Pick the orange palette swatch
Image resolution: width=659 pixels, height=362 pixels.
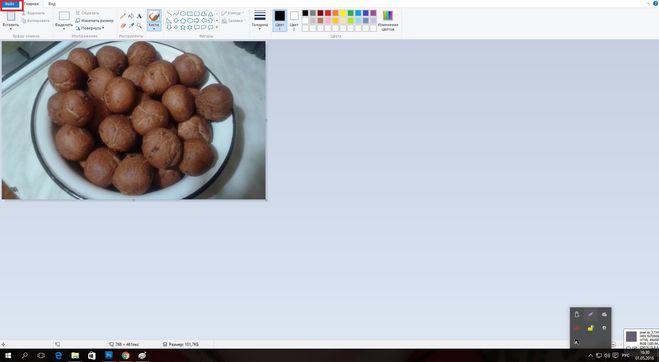(335, 13)
